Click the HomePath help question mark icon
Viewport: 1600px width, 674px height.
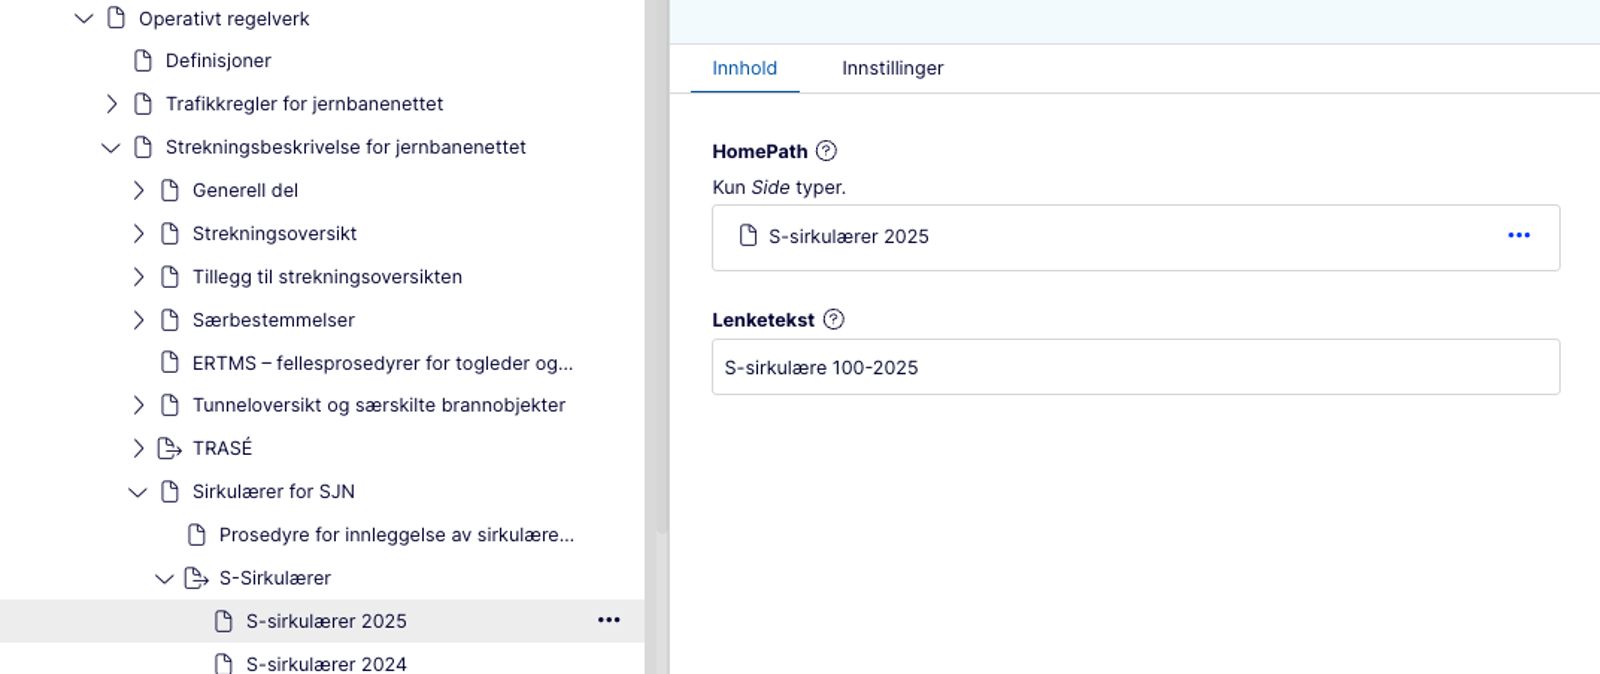(826, 151)
